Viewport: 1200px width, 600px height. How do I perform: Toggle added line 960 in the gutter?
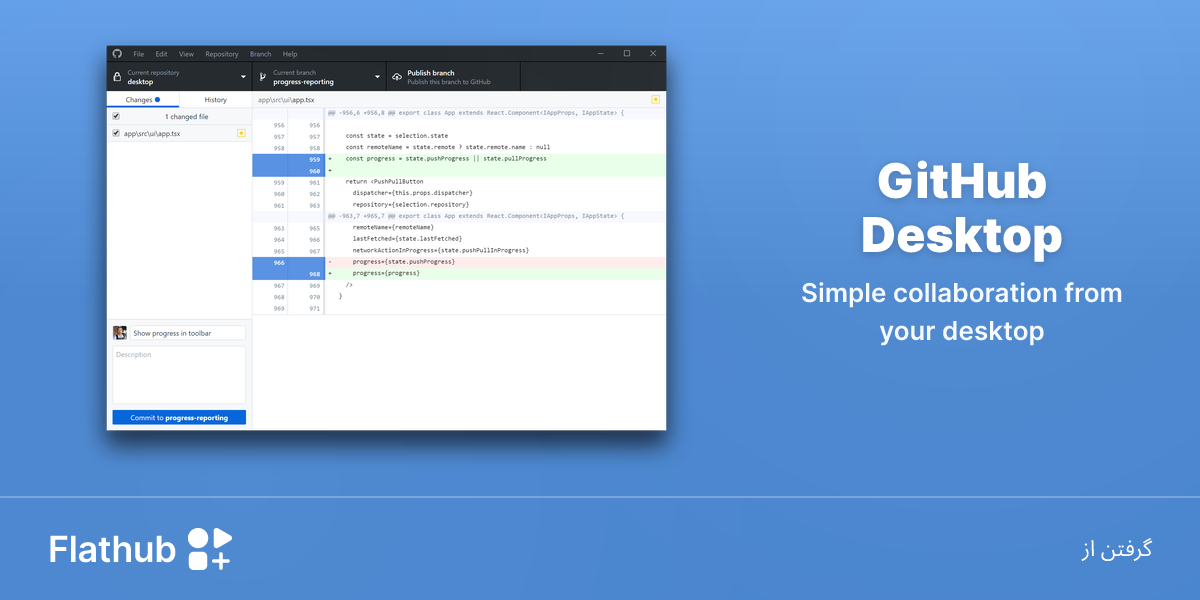click(x=288, y=171)
